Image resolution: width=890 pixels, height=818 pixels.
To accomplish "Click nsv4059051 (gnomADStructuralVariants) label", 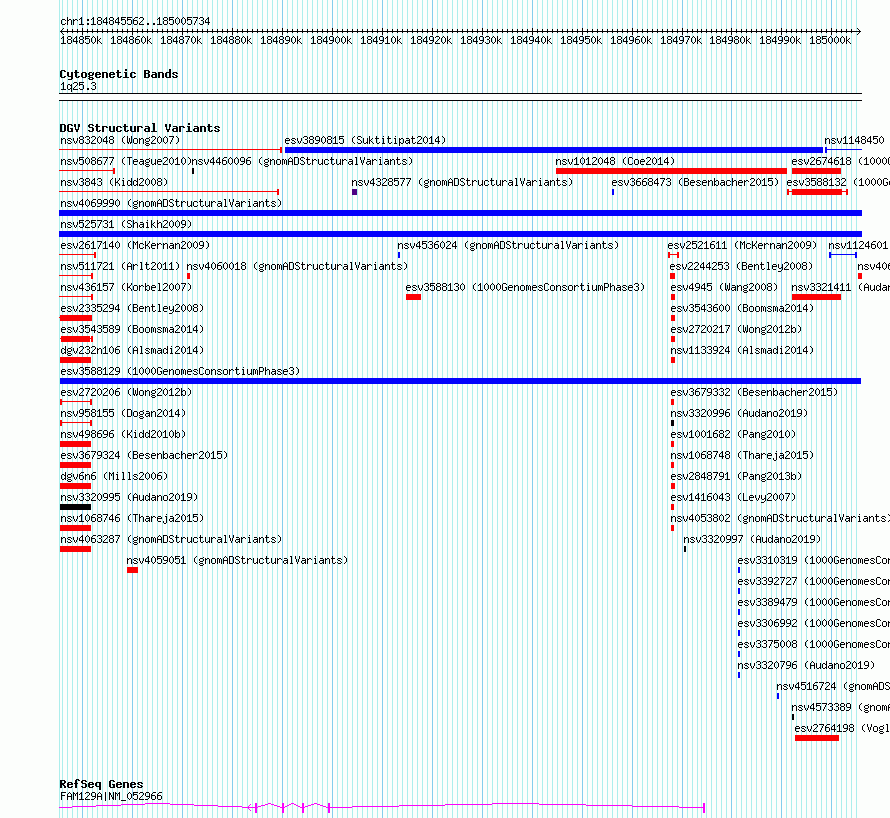I will click(237, 560).
